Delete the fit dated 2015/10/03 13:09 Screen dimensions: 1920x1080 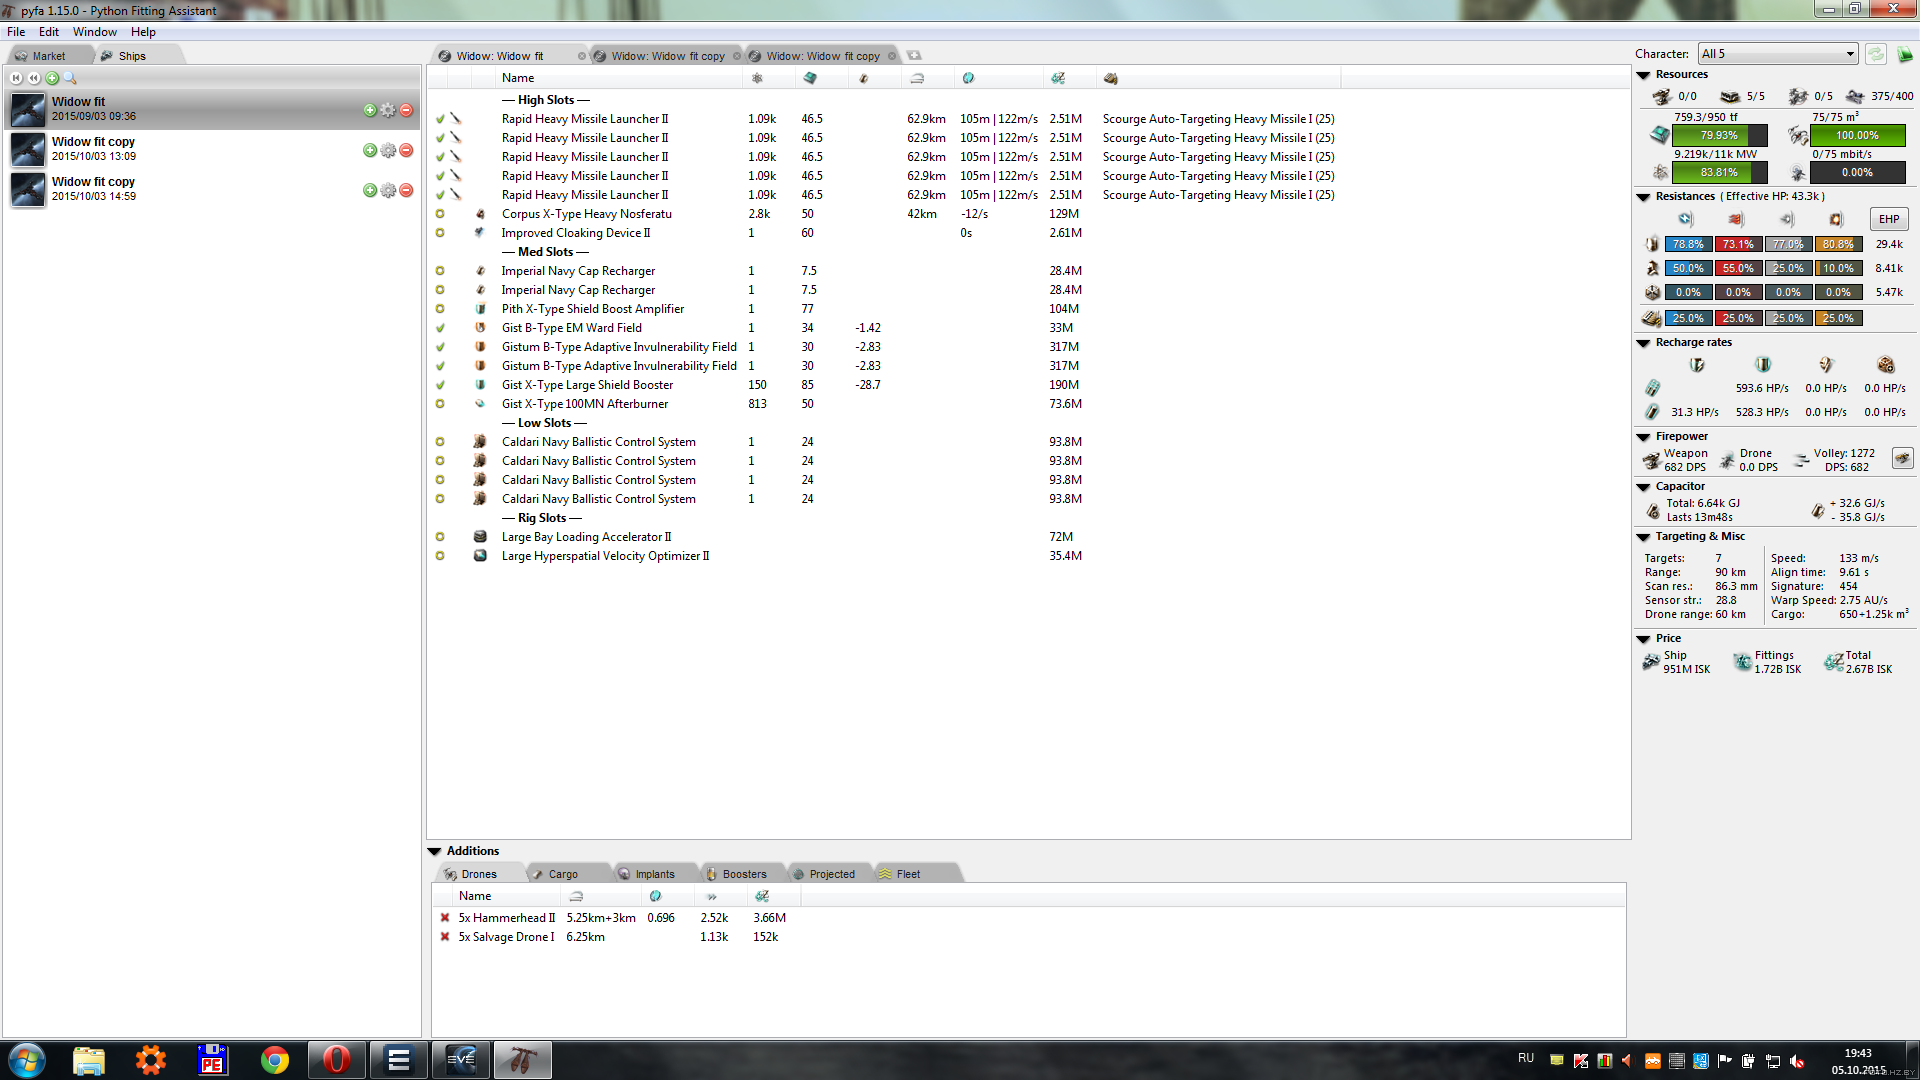tap(406, 150)
